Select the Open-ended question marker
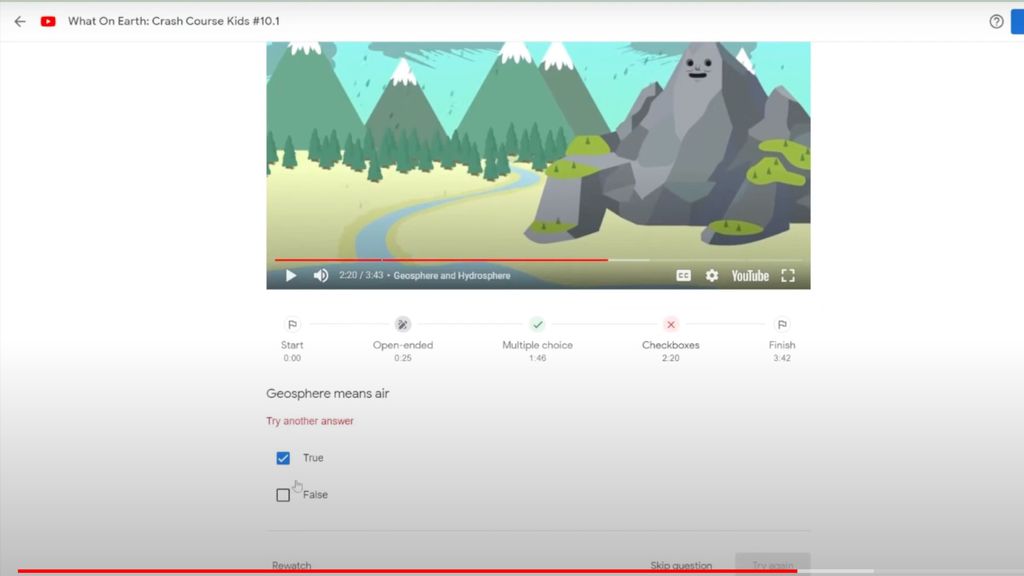 (402, 324)
